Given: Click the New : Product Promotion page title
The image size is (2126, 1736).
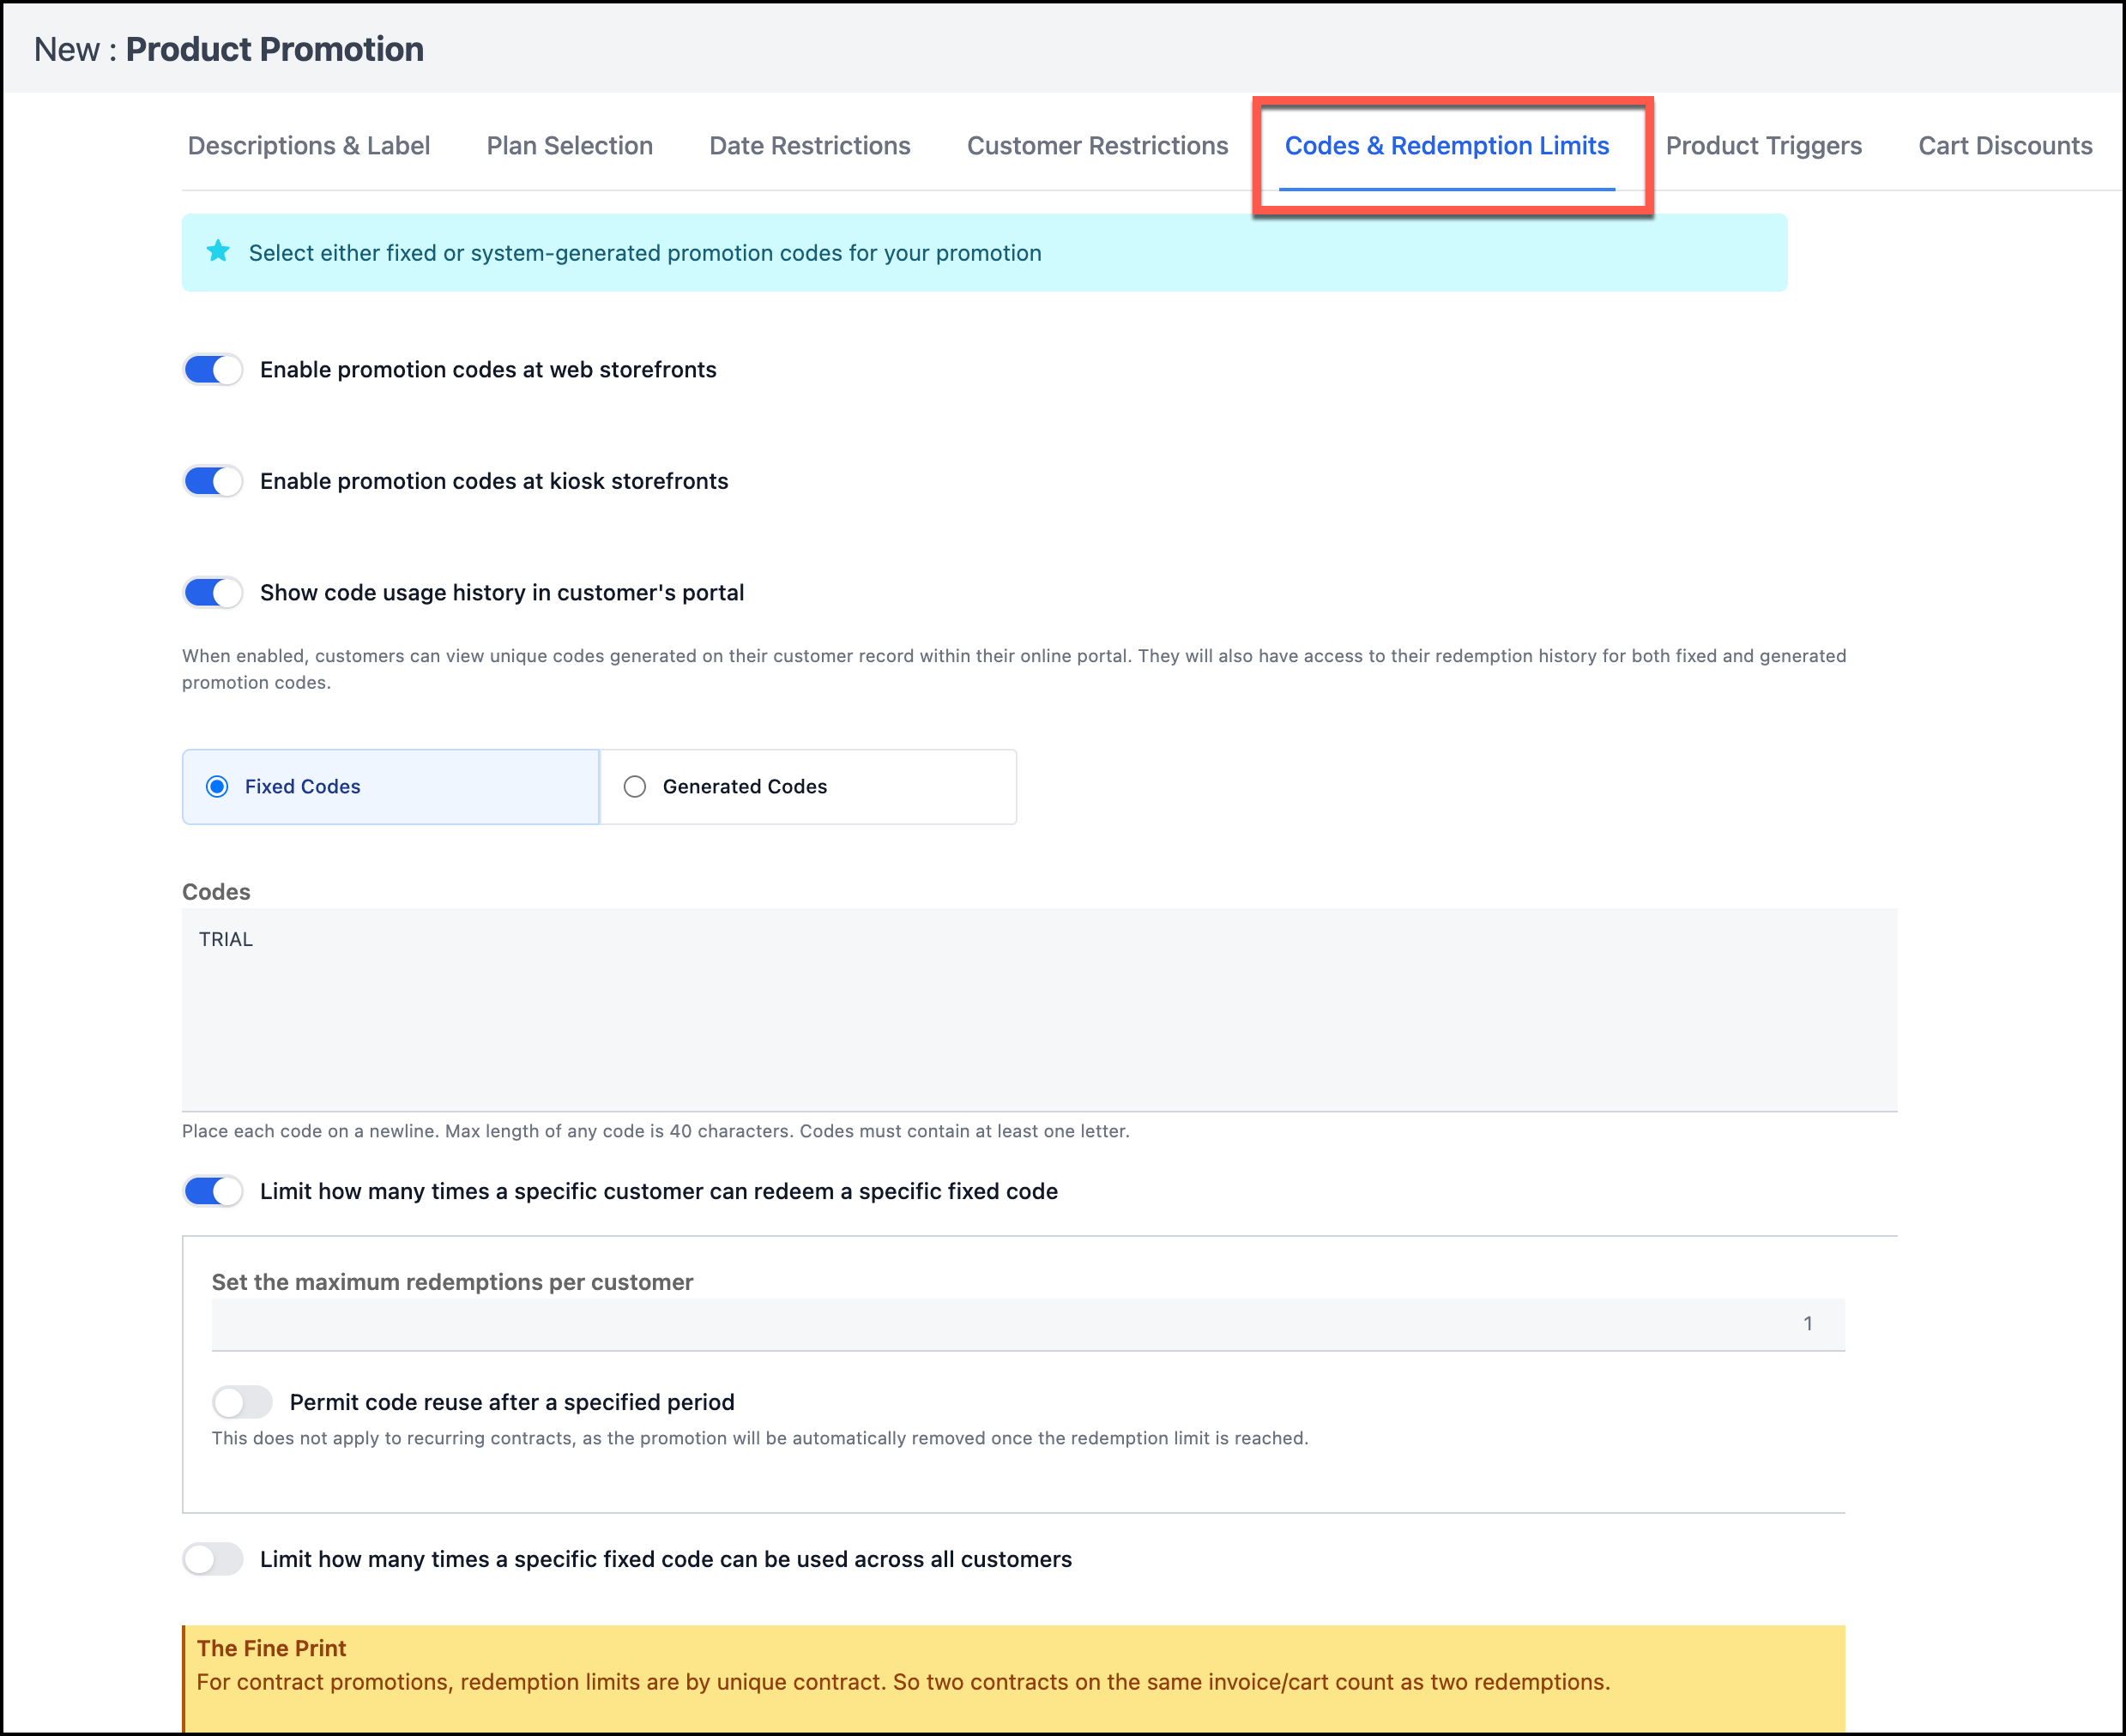Looking at the screenshot, I should click(x=229, y=49).
